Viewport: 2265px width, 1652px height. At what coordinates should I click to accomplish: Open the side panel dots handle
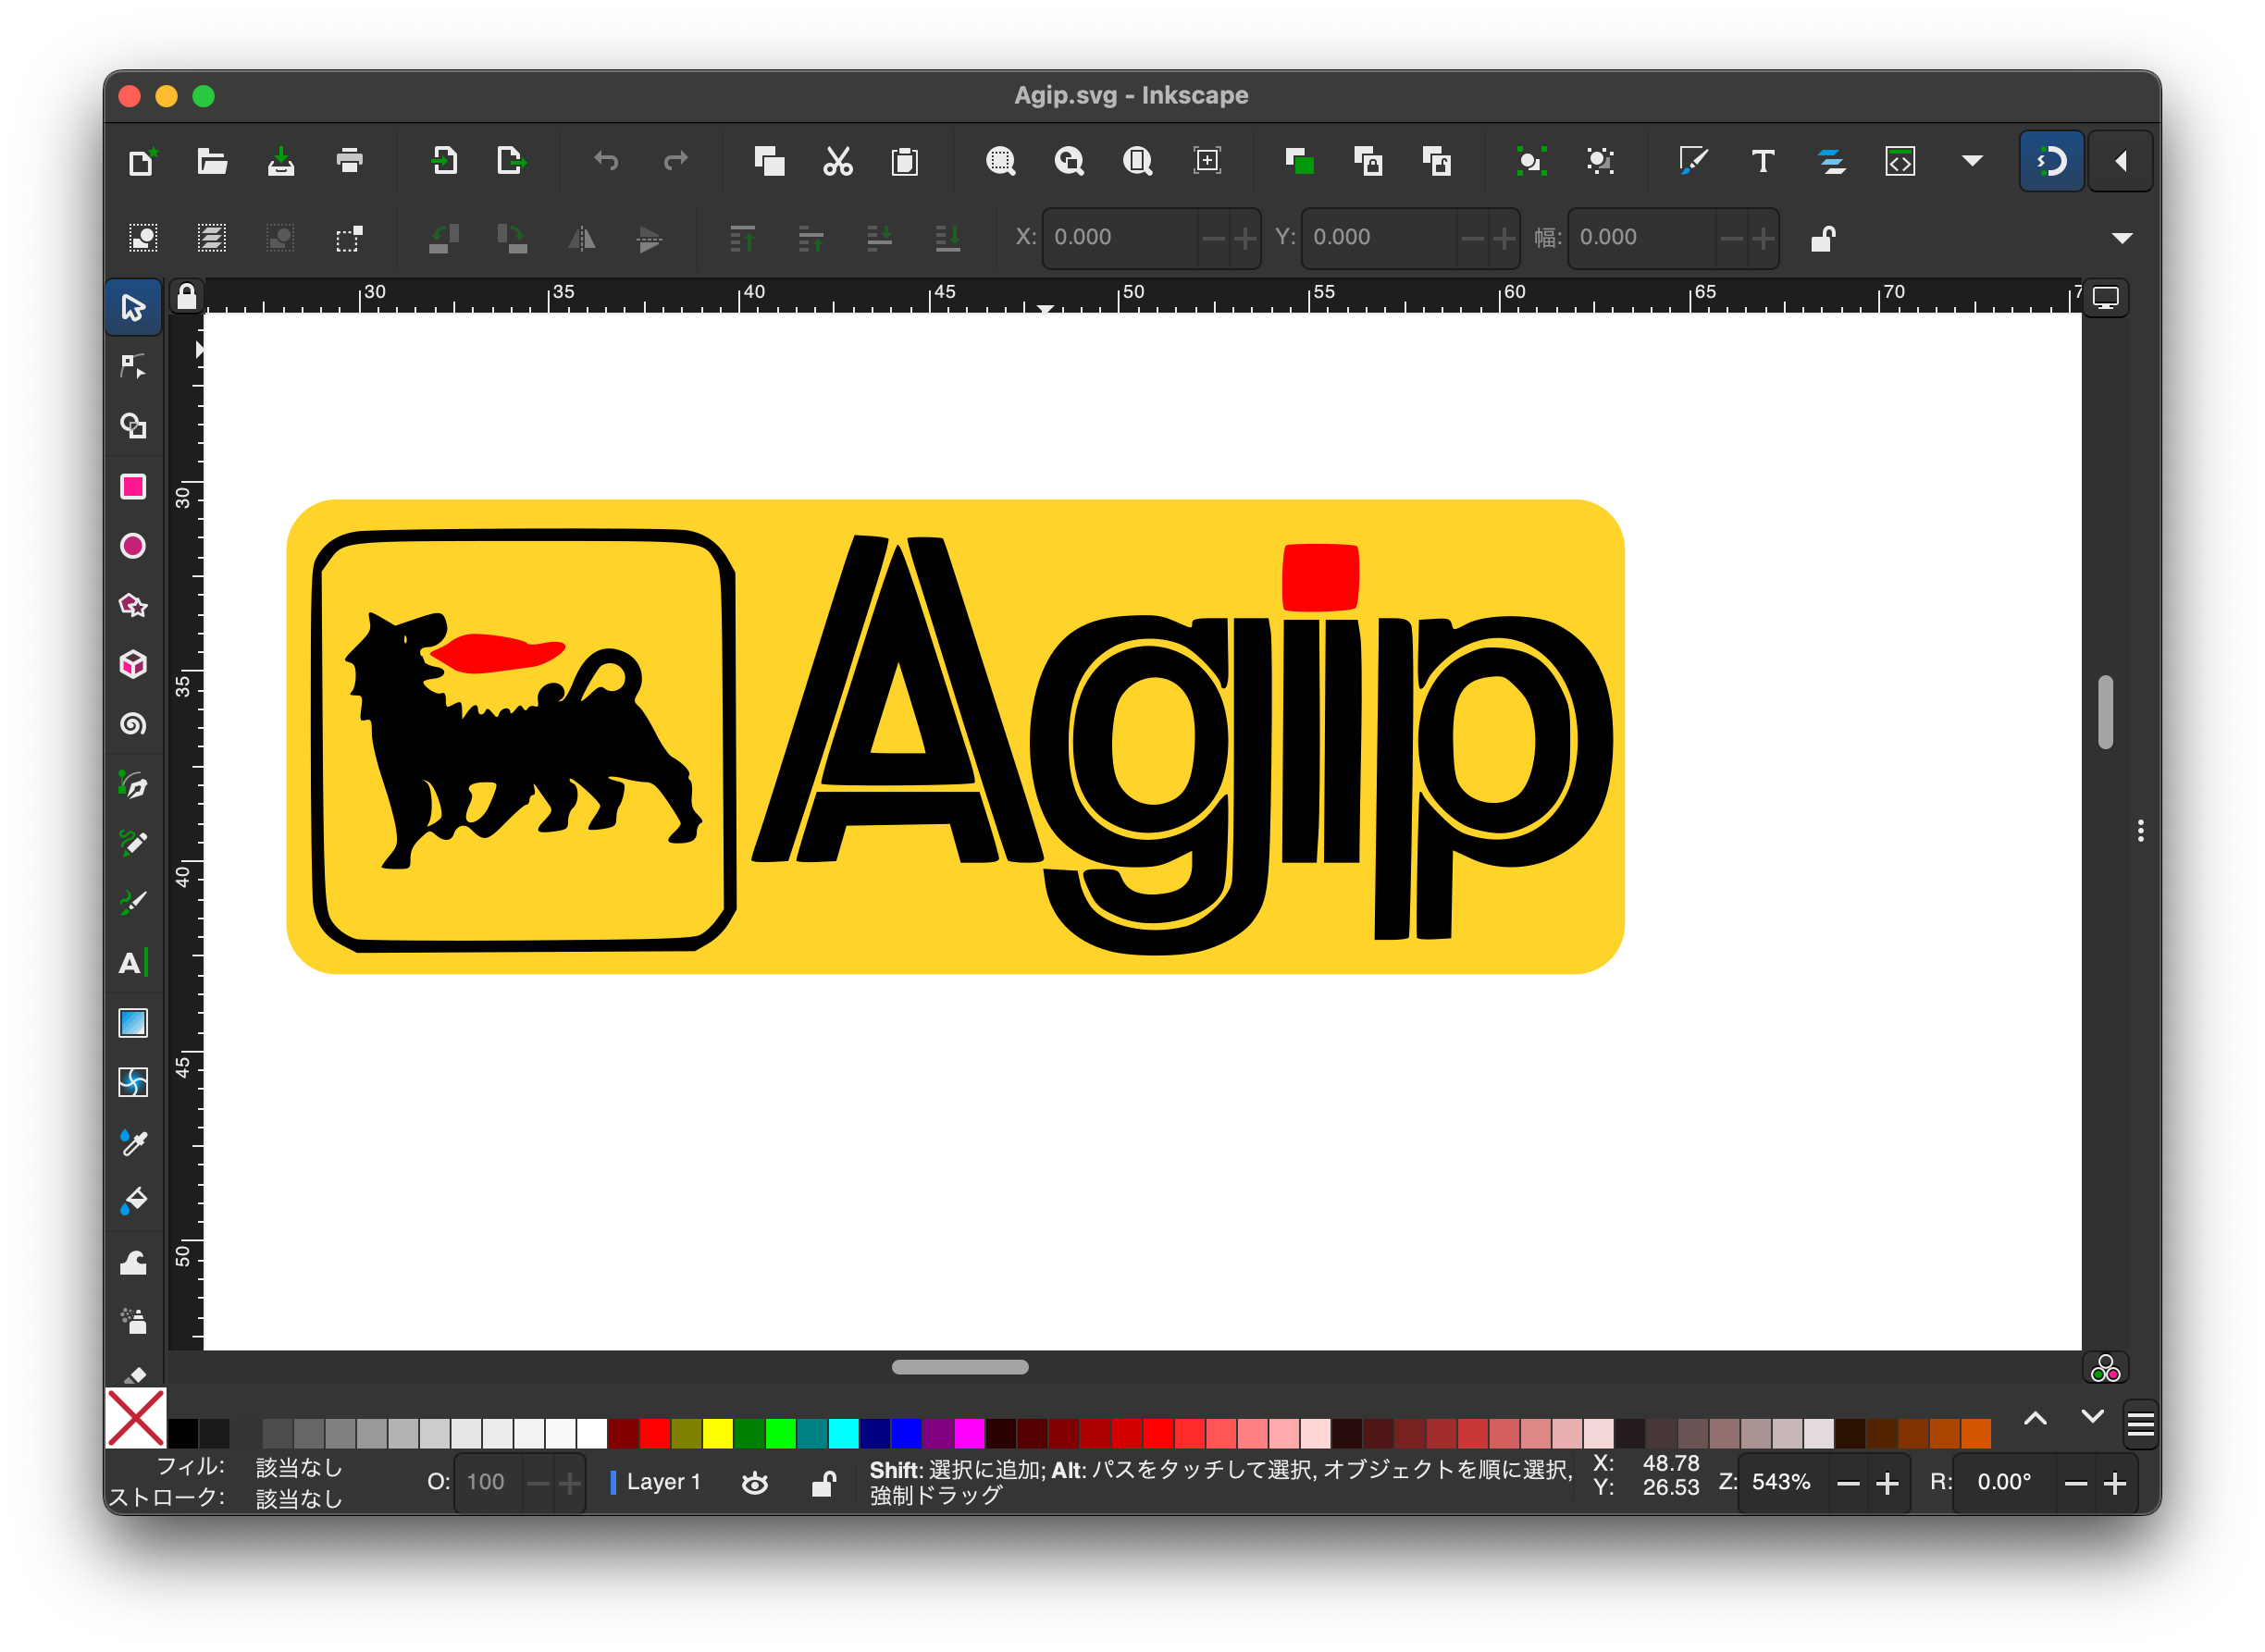2140,831
